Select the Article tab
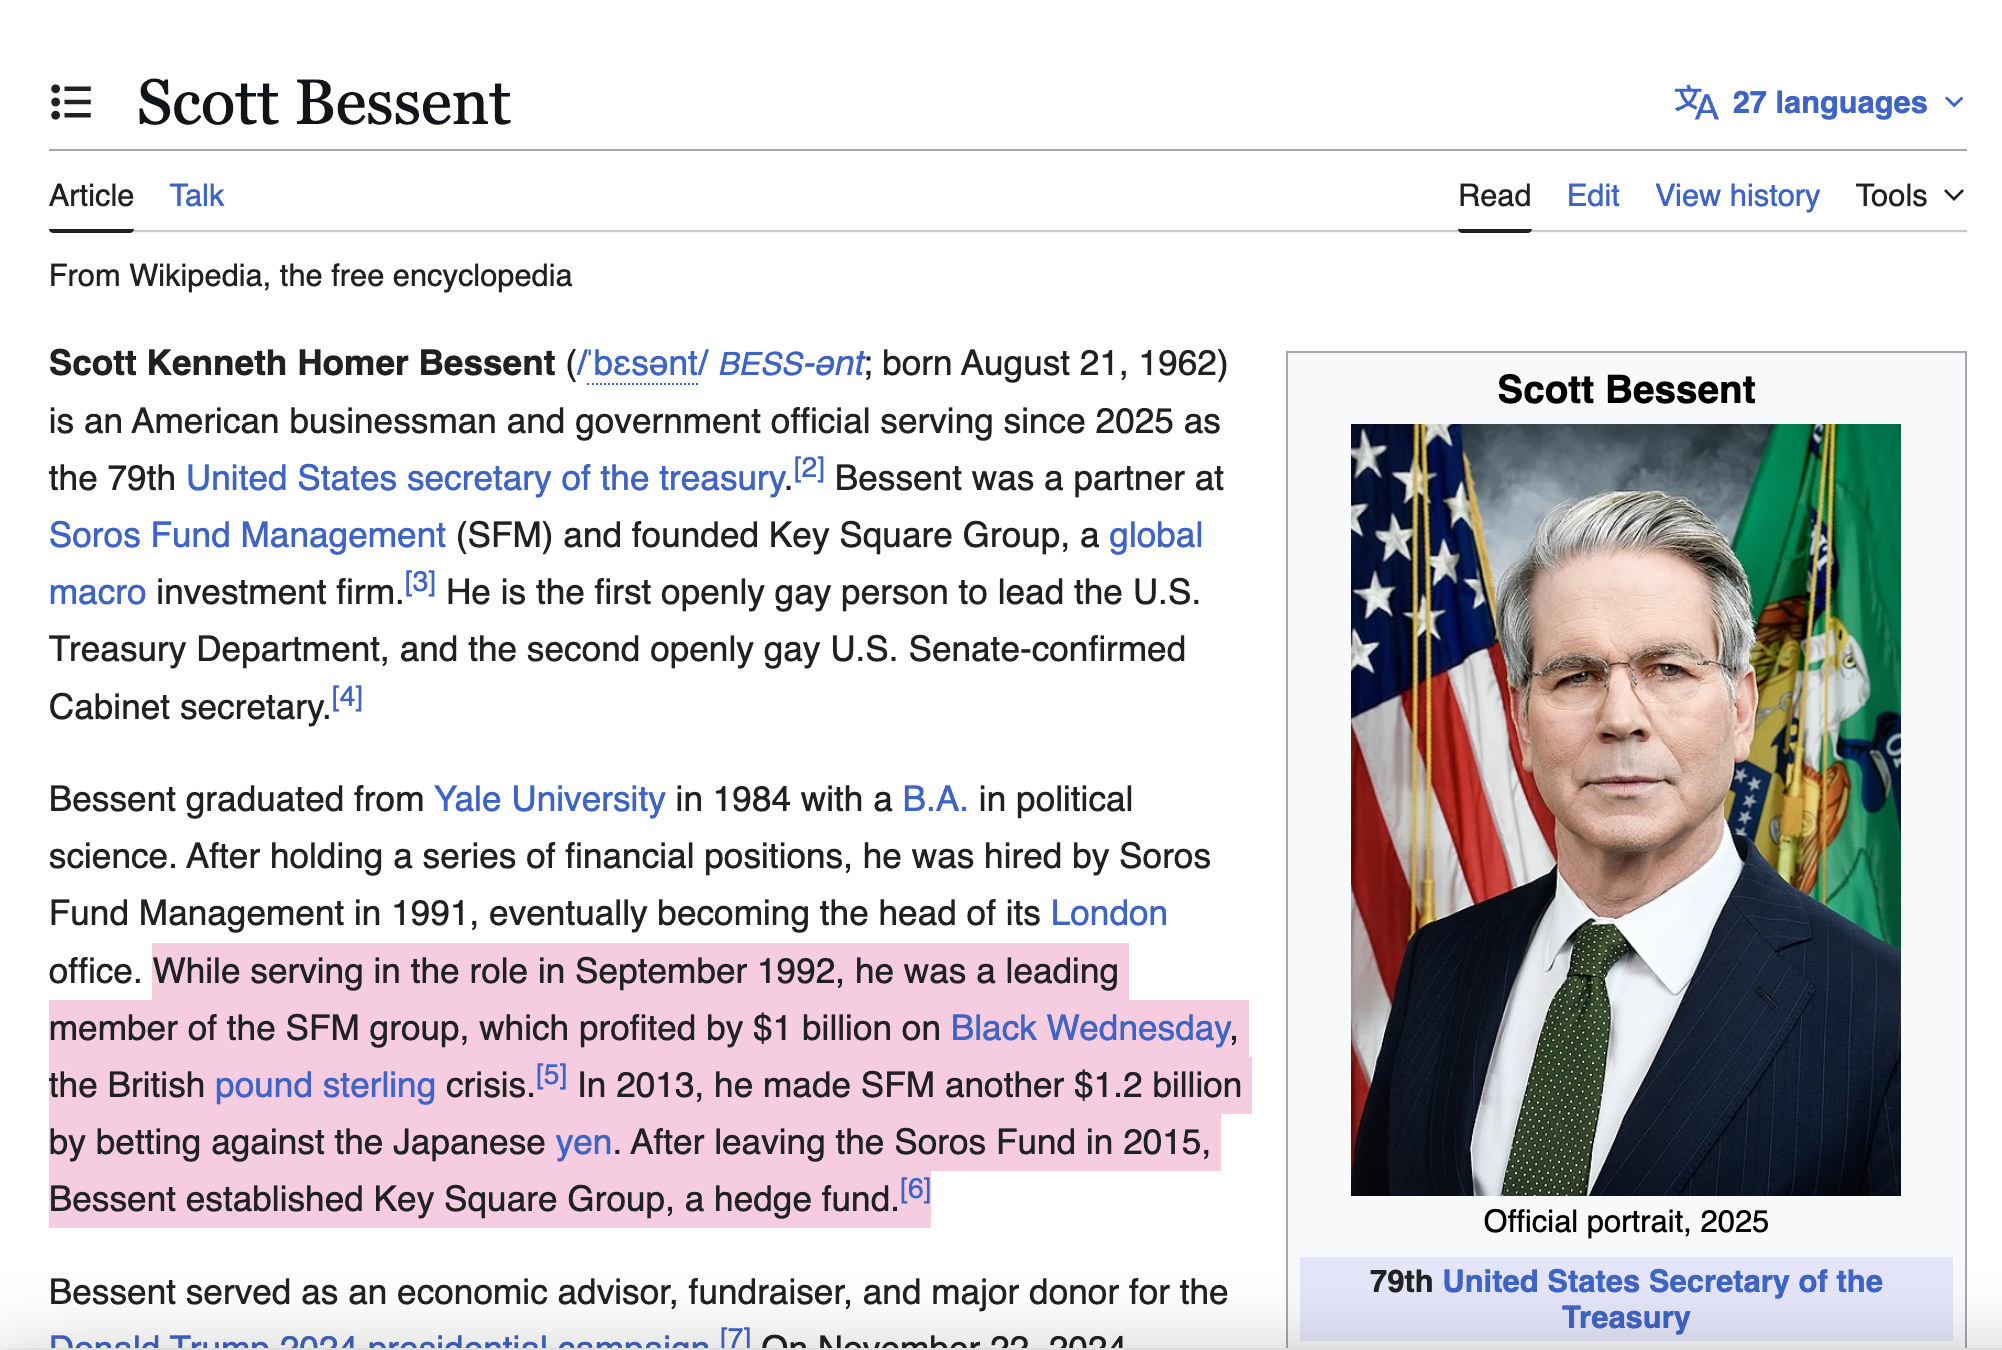Viewport: 2002px width, 1350px height. tap(91, 195)
